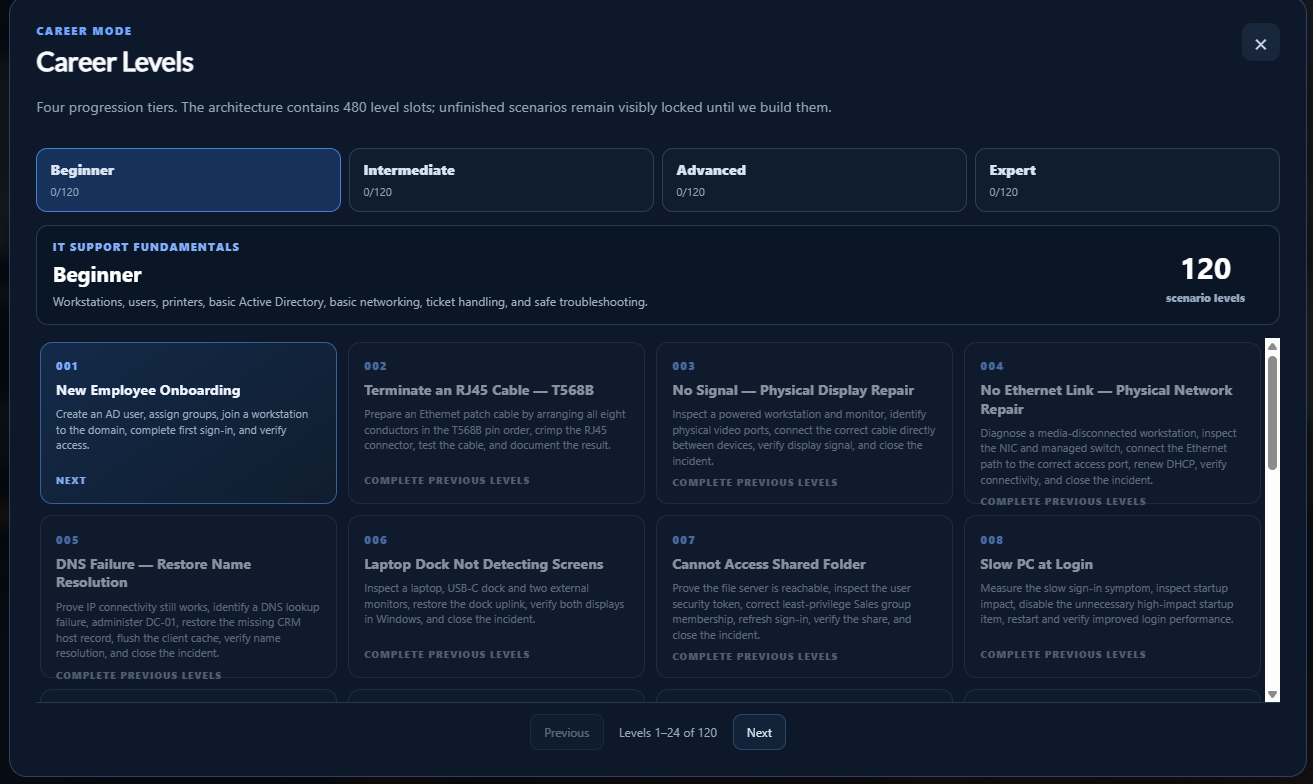This screenshot has width=1313, height=784.
Task: Click the level list scrollbar thumb
Action: 1272,413
